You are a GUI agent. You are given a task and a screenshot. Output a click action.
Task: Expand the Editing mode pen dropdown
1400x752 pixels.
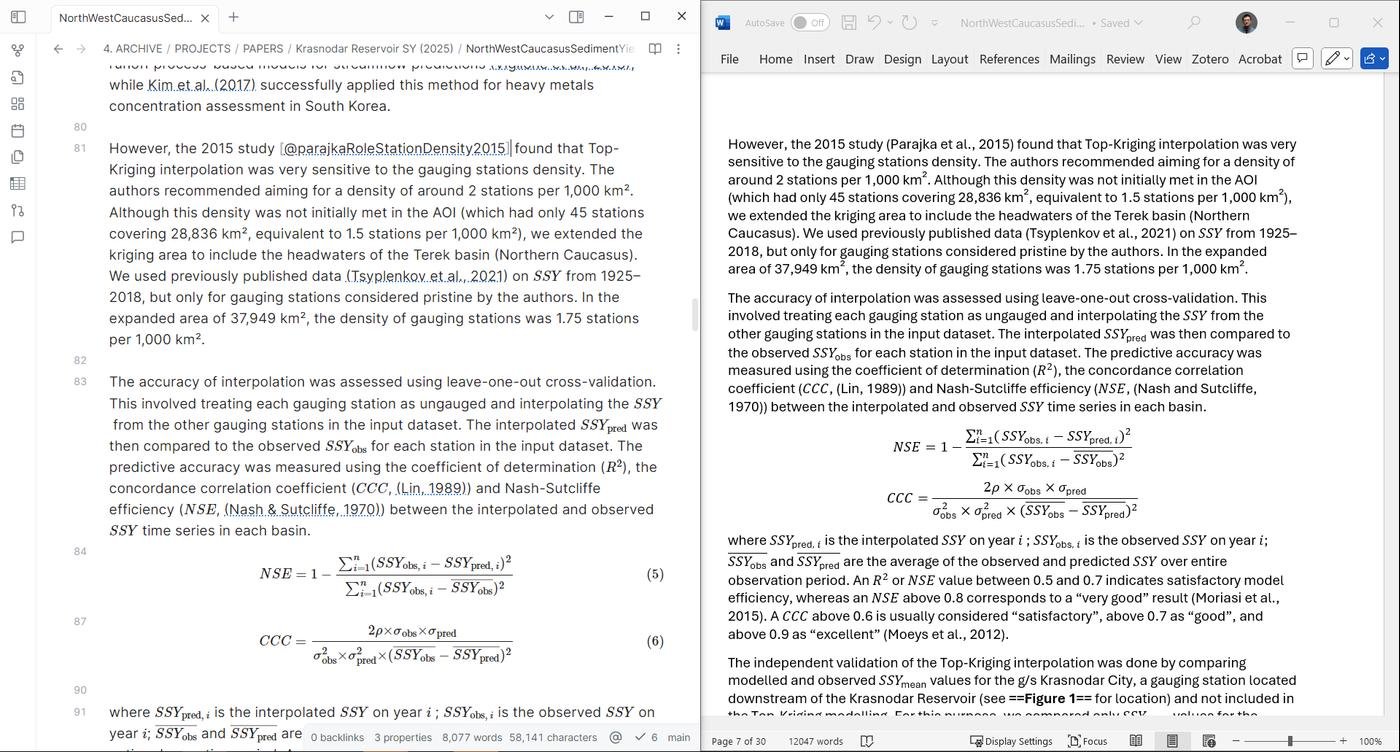click(x=1337, y=59)
